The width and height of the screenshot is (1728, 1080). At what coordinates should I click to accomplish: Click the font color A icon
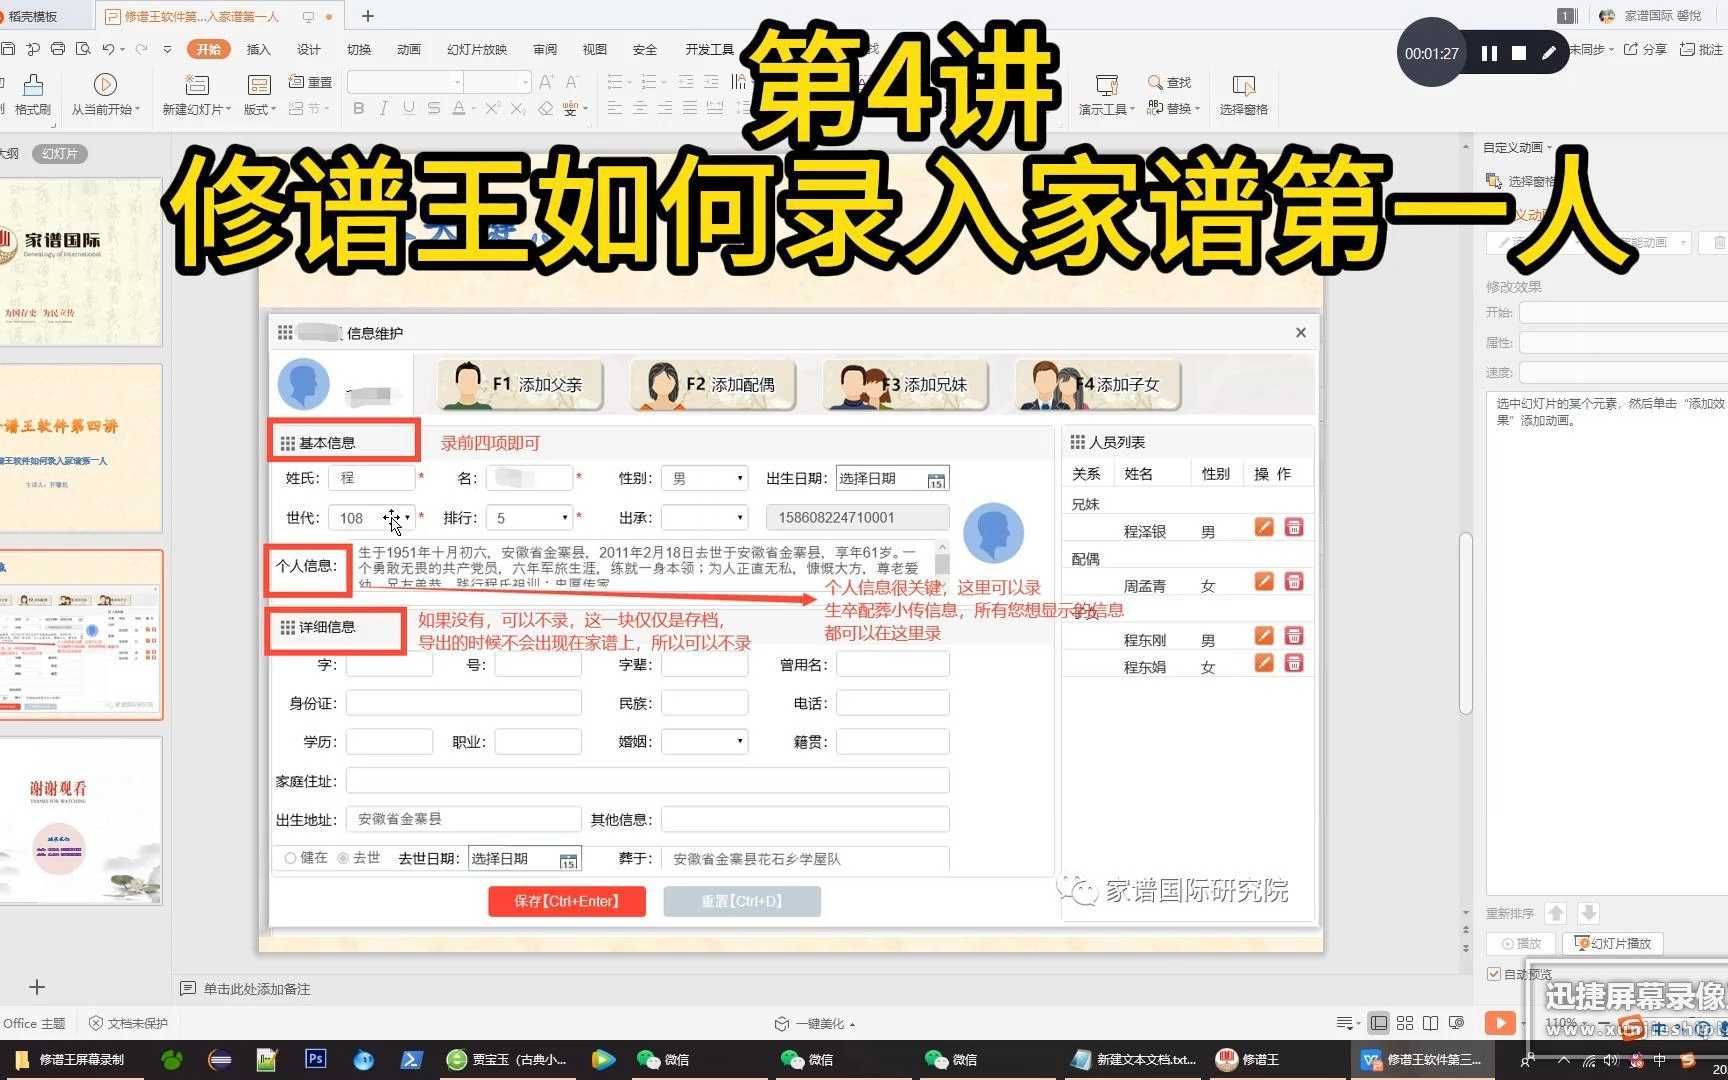point(459,108)
